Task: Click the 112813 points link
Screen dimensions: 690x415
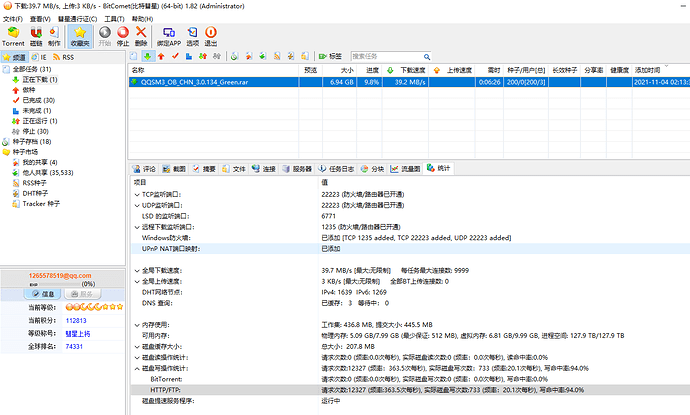Action: point(76,321)
